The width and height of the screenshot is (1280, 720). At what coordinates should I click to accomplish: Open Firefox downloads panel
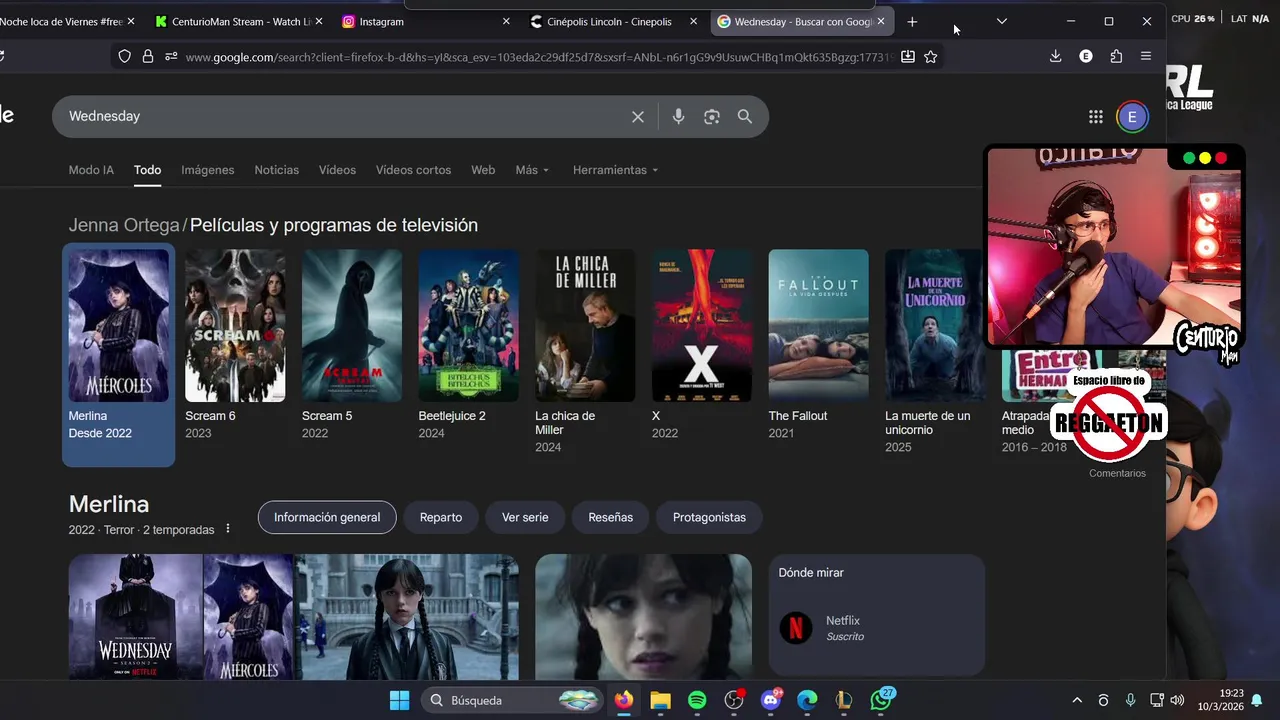(x=1055, y=57)
